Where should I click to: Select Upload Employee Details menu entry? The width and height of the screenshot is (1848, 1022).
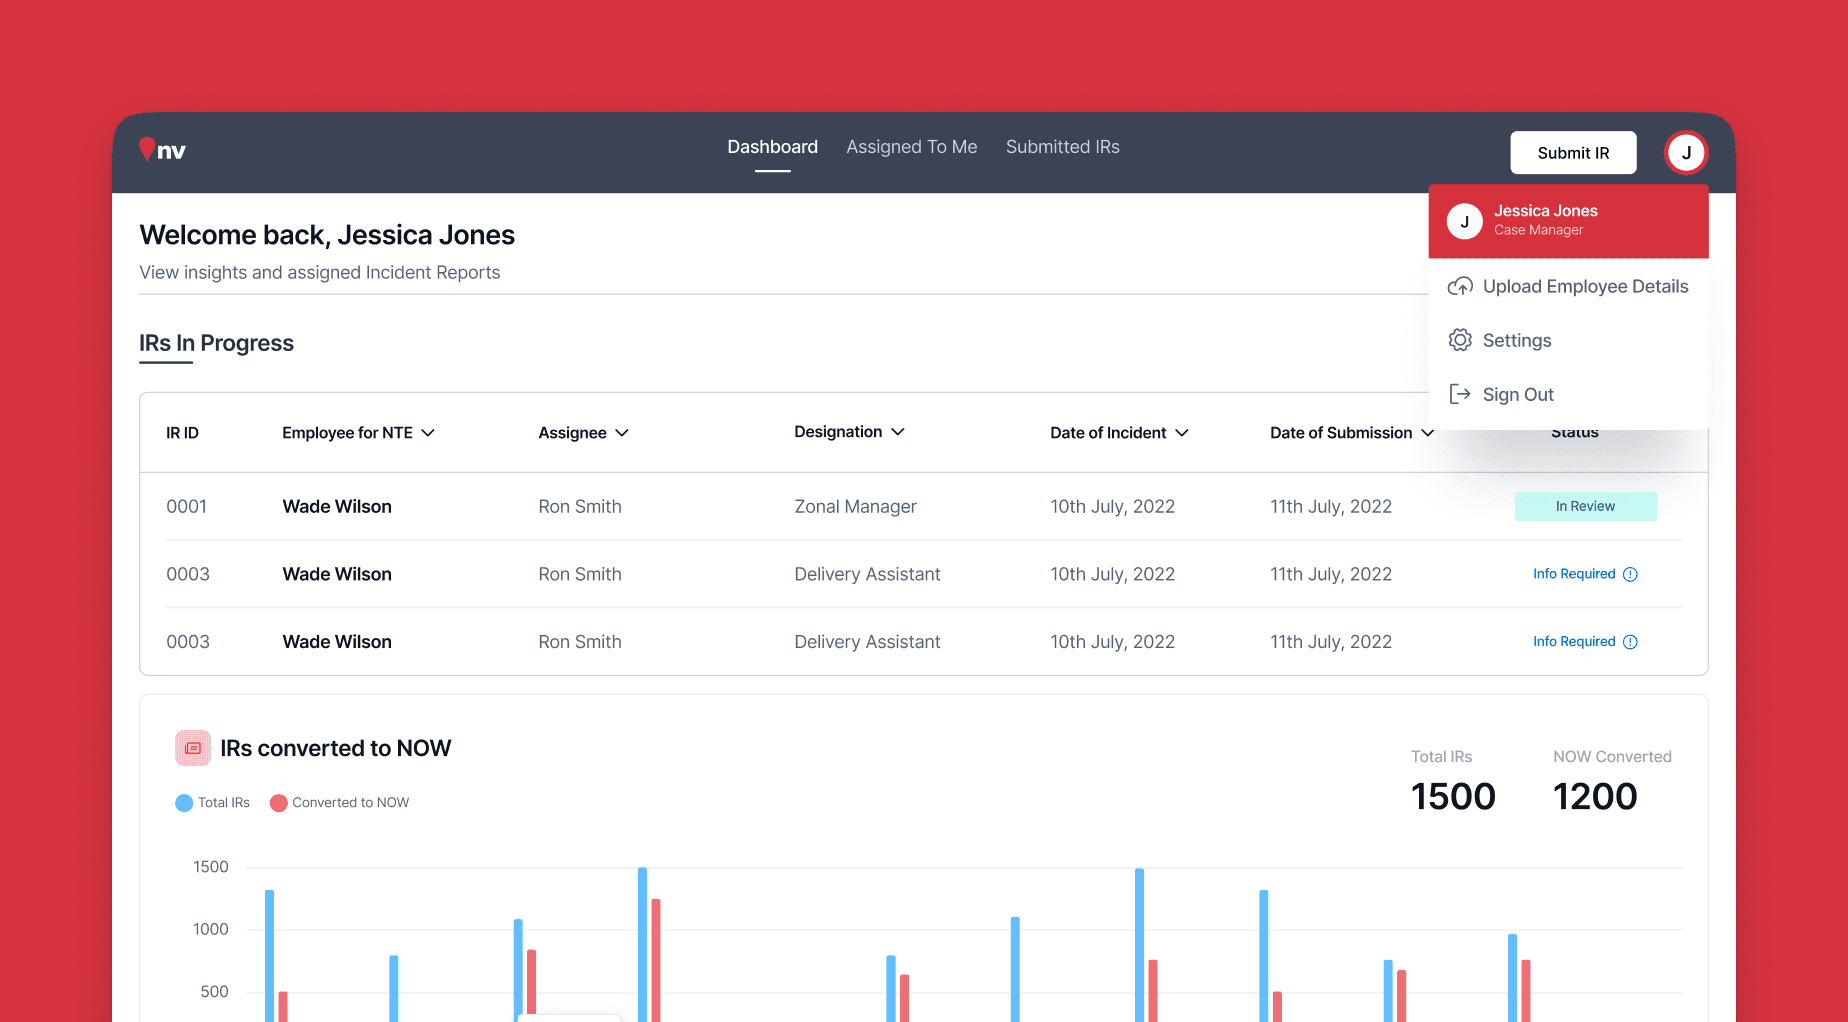tap(1568, 286)
